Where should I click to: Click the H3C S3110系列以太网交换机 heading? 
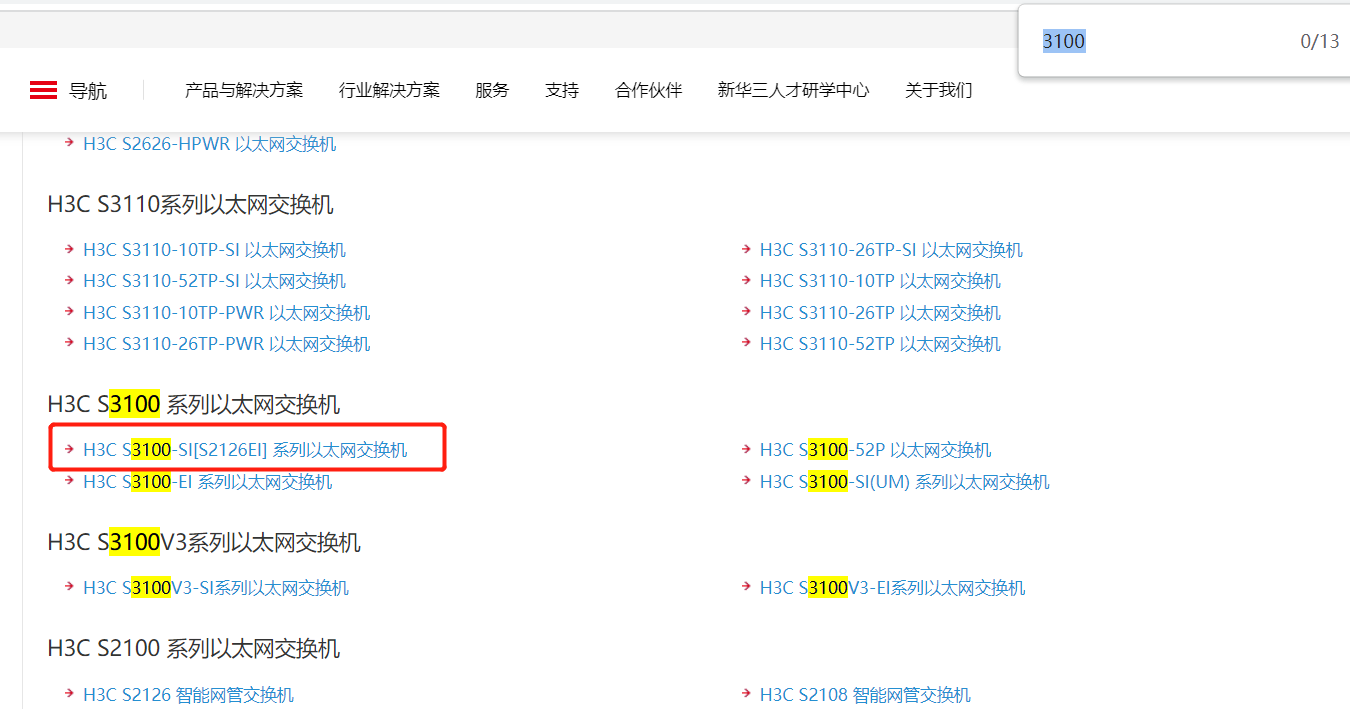pyautogui.click(x=190, y=205)
